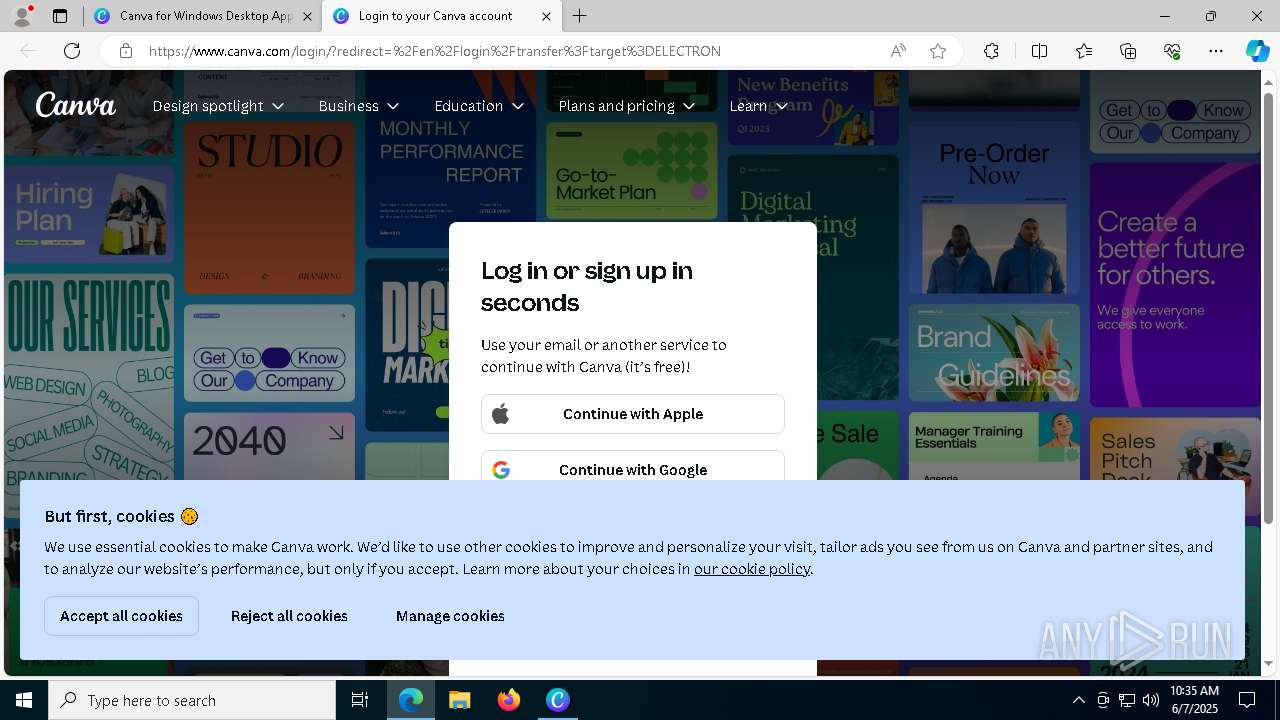1280x720 pixels.
Task: Show hidden system tray icons
Action: pos(1078,700)
